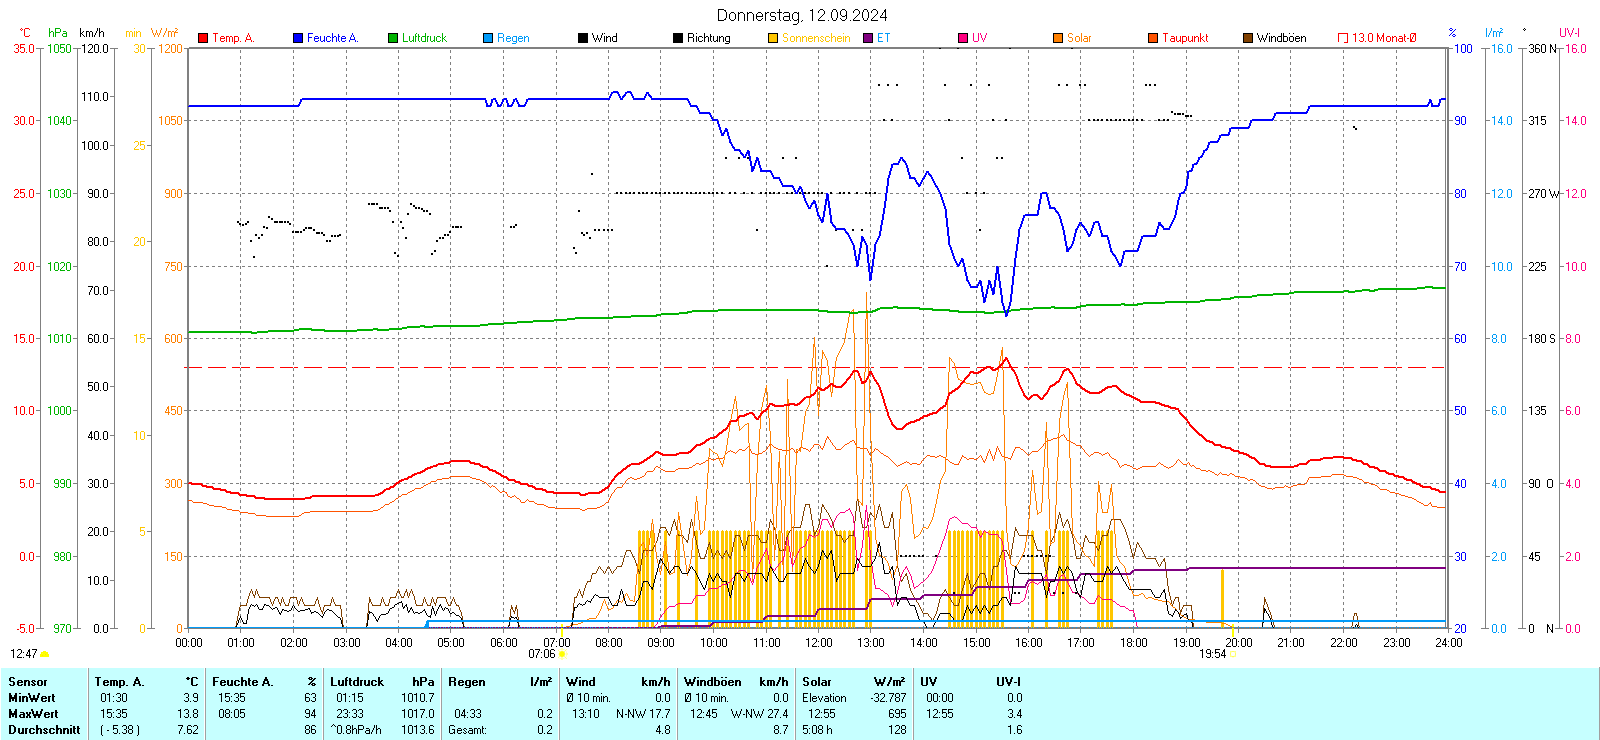This screenshot has height=740, width=1600.
Task: Click the 12:00 label on time axis
Action: 819,643
